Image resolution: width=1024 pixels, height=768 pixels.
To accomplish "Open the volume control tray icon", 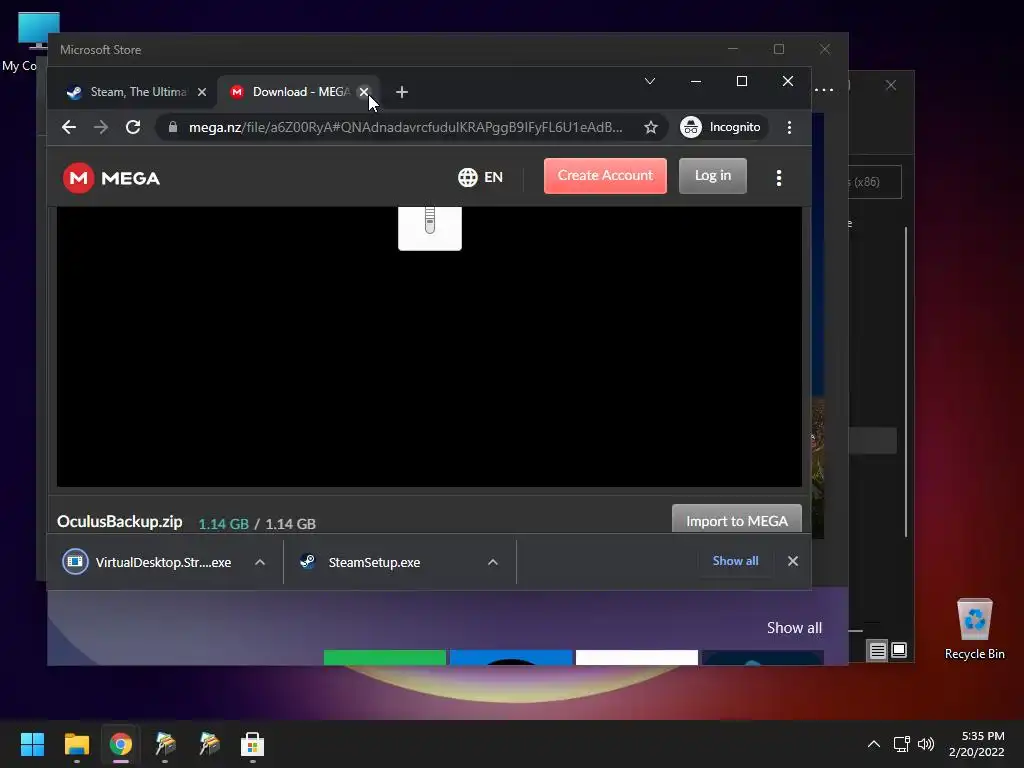I will [926, 744].
